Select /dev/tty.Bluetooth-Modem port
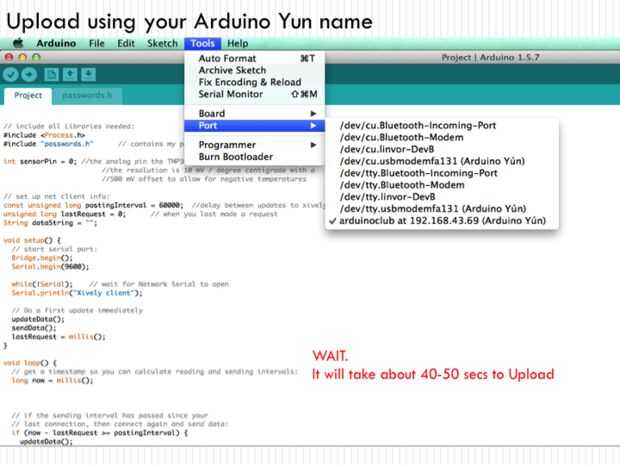This screenshot has width=620, height=465. point(442,185)
